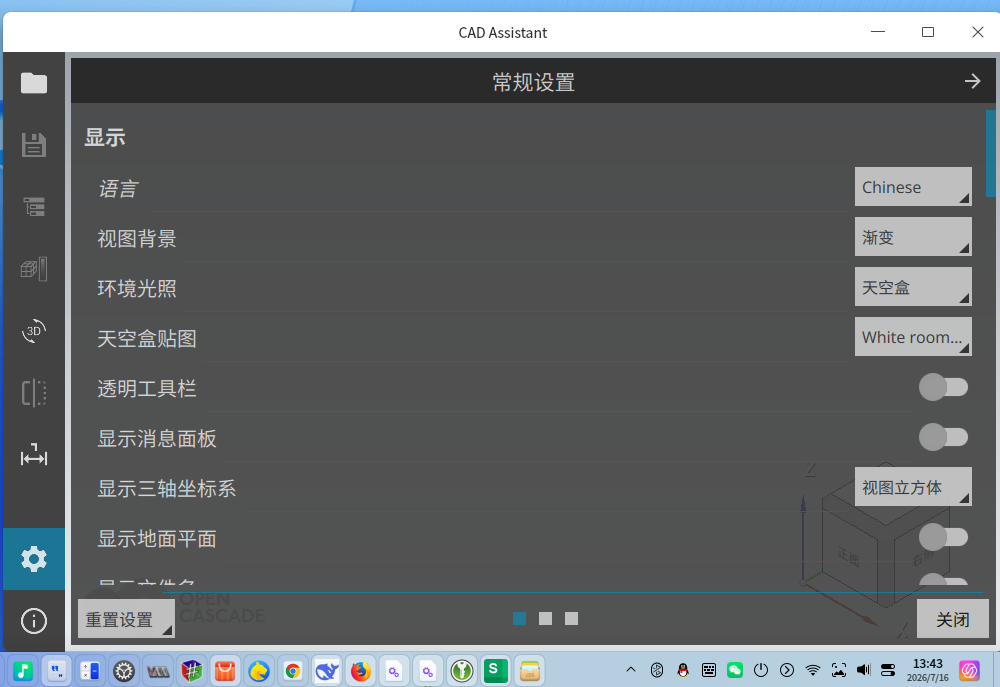Click the 关闭 button
The image size is (1000, 687).
(x=953, y=619)
